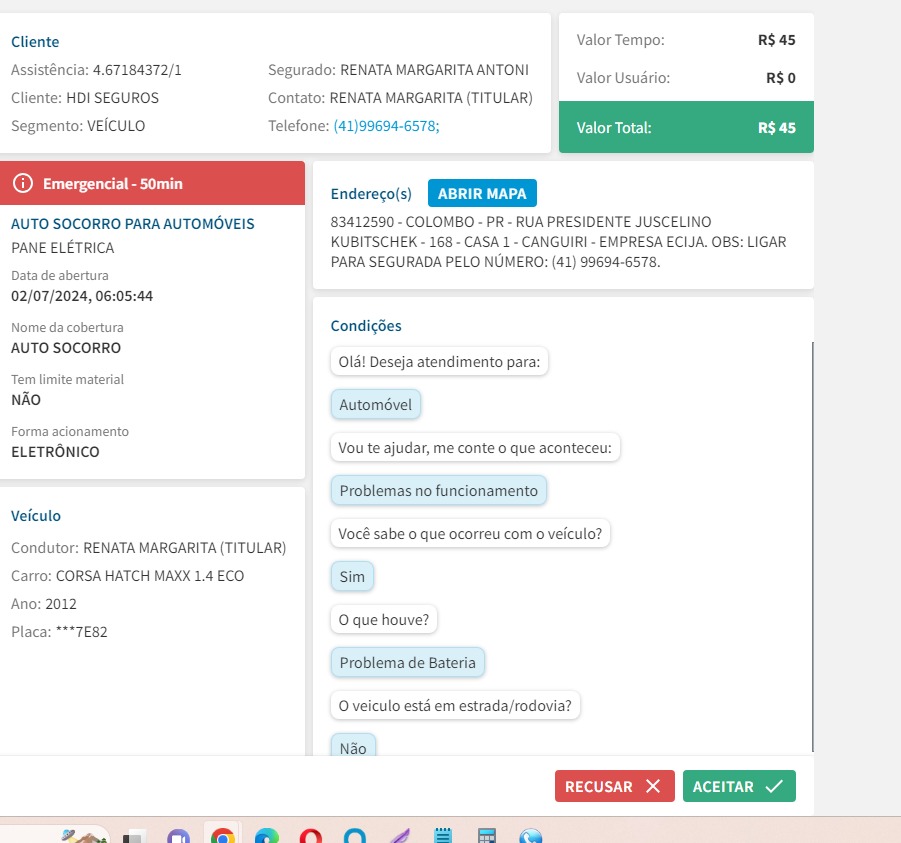Click the ACEITAR button to accept the service
Viewport: 901px width, 843px height.
[739, 786]
